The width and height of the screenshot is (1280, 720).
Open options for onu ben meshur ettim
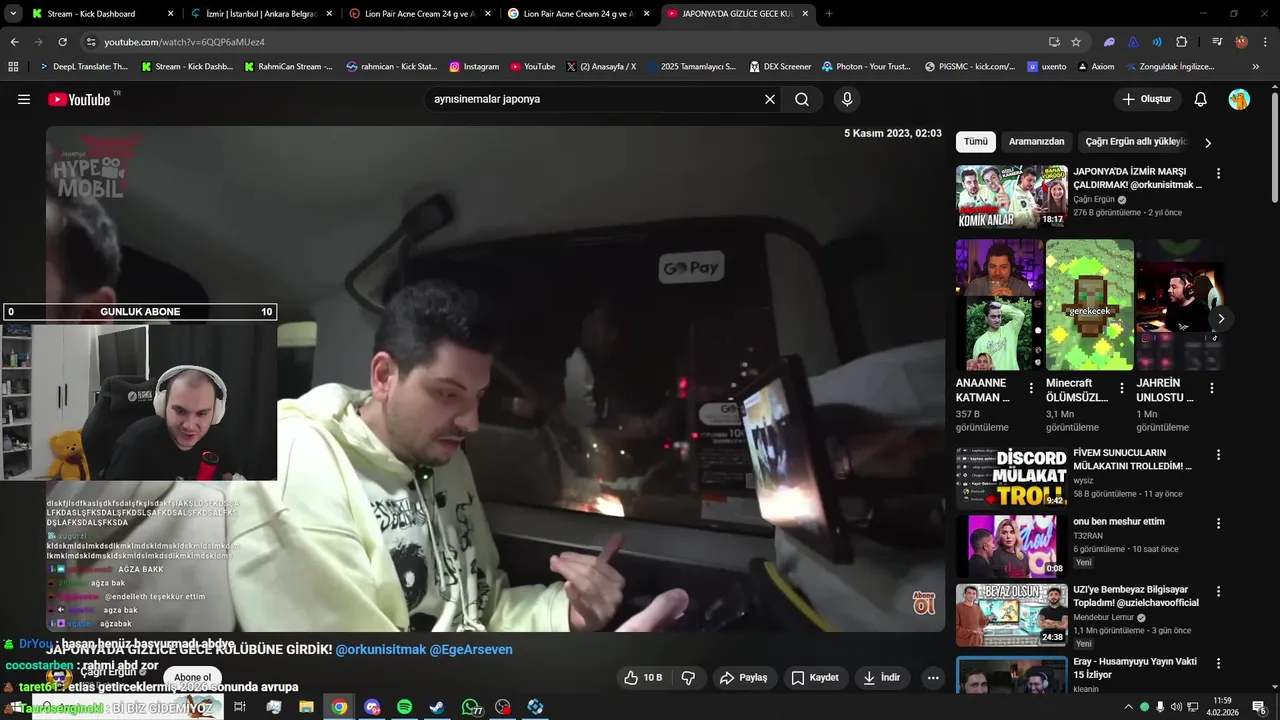tap(1218, 523)
